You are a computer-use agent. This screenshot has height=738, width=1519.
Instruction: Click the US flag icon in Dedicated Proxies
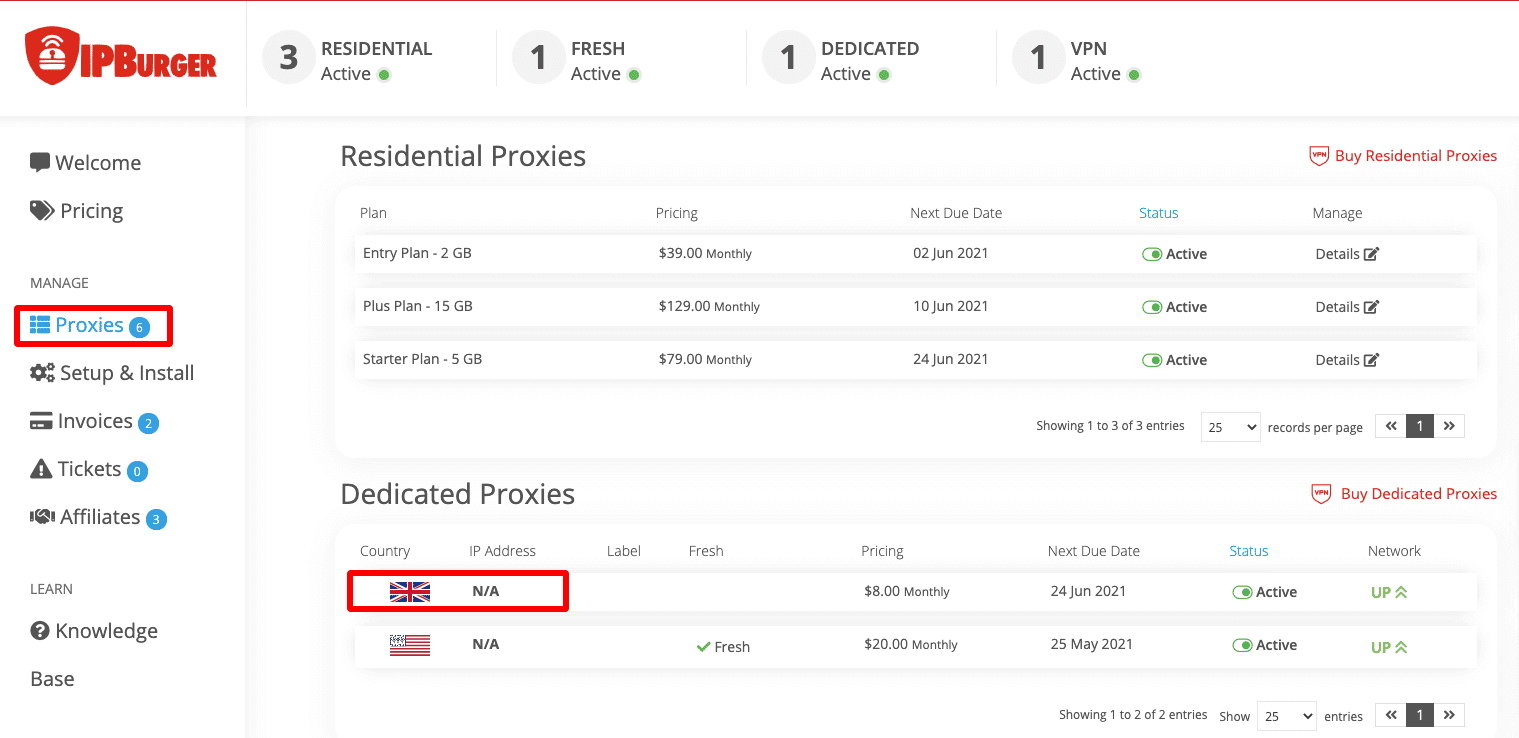coord(409,645)
